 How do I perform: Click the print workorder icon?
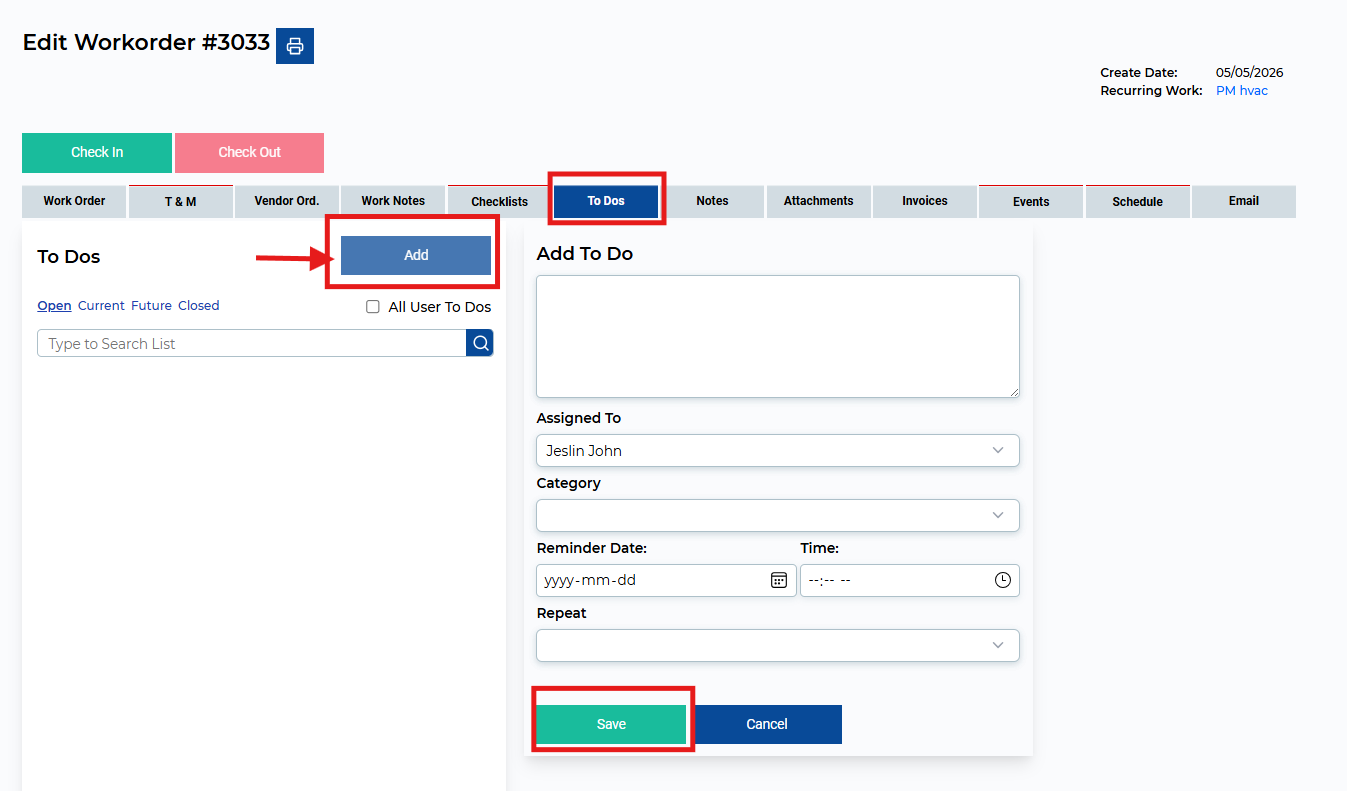coord(295,46)
